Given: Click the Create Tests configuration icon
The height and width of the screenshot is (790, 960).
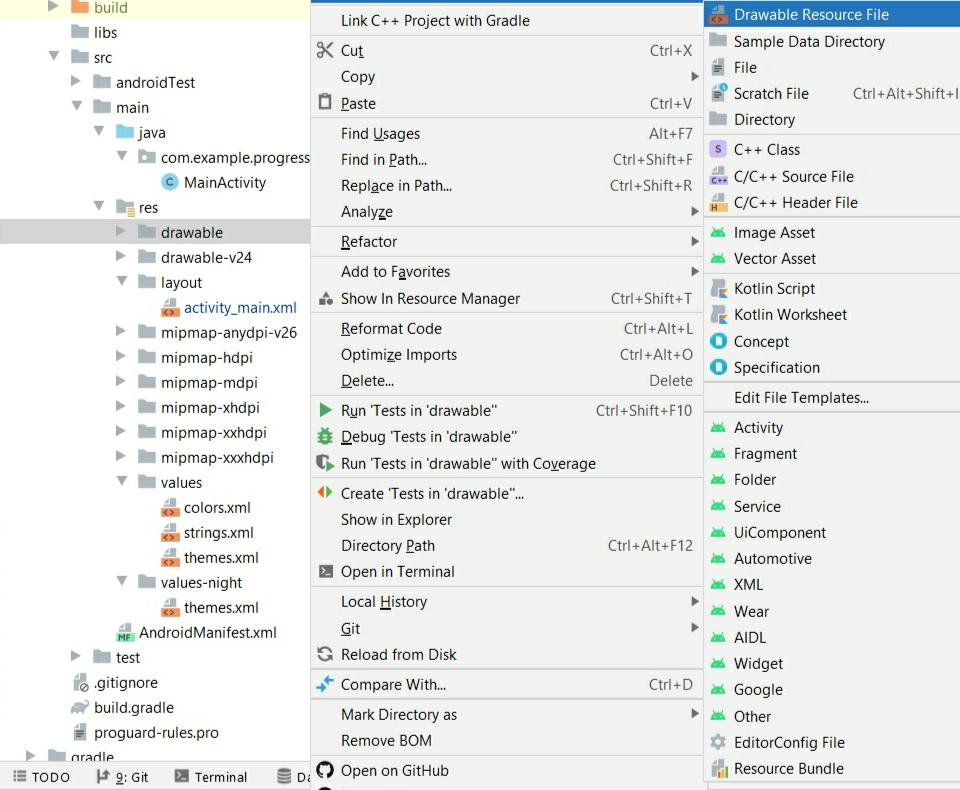Looking at the screenshot, I should [325, 492].
